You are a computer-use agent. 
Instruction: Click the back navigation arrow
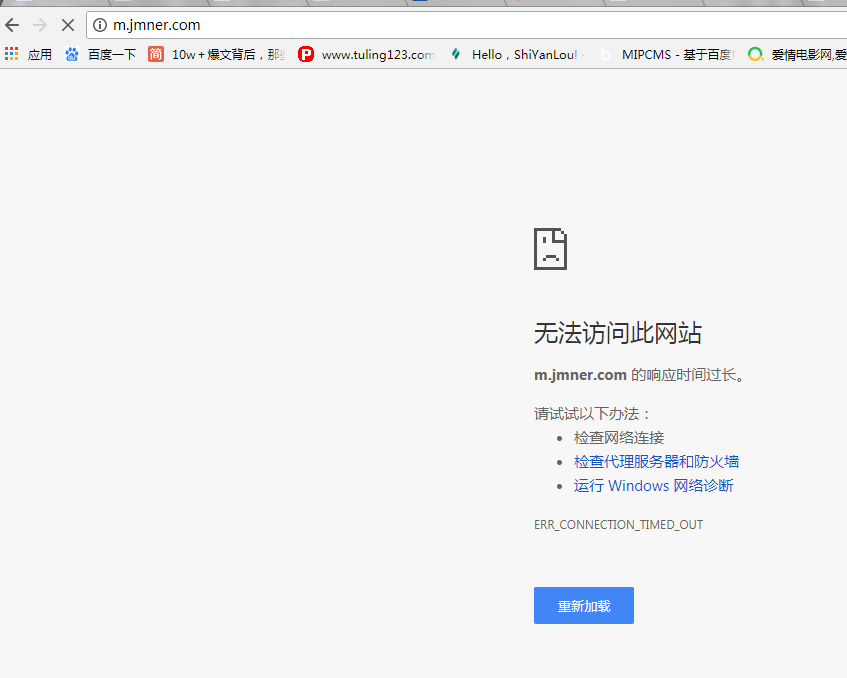[11, 25]
